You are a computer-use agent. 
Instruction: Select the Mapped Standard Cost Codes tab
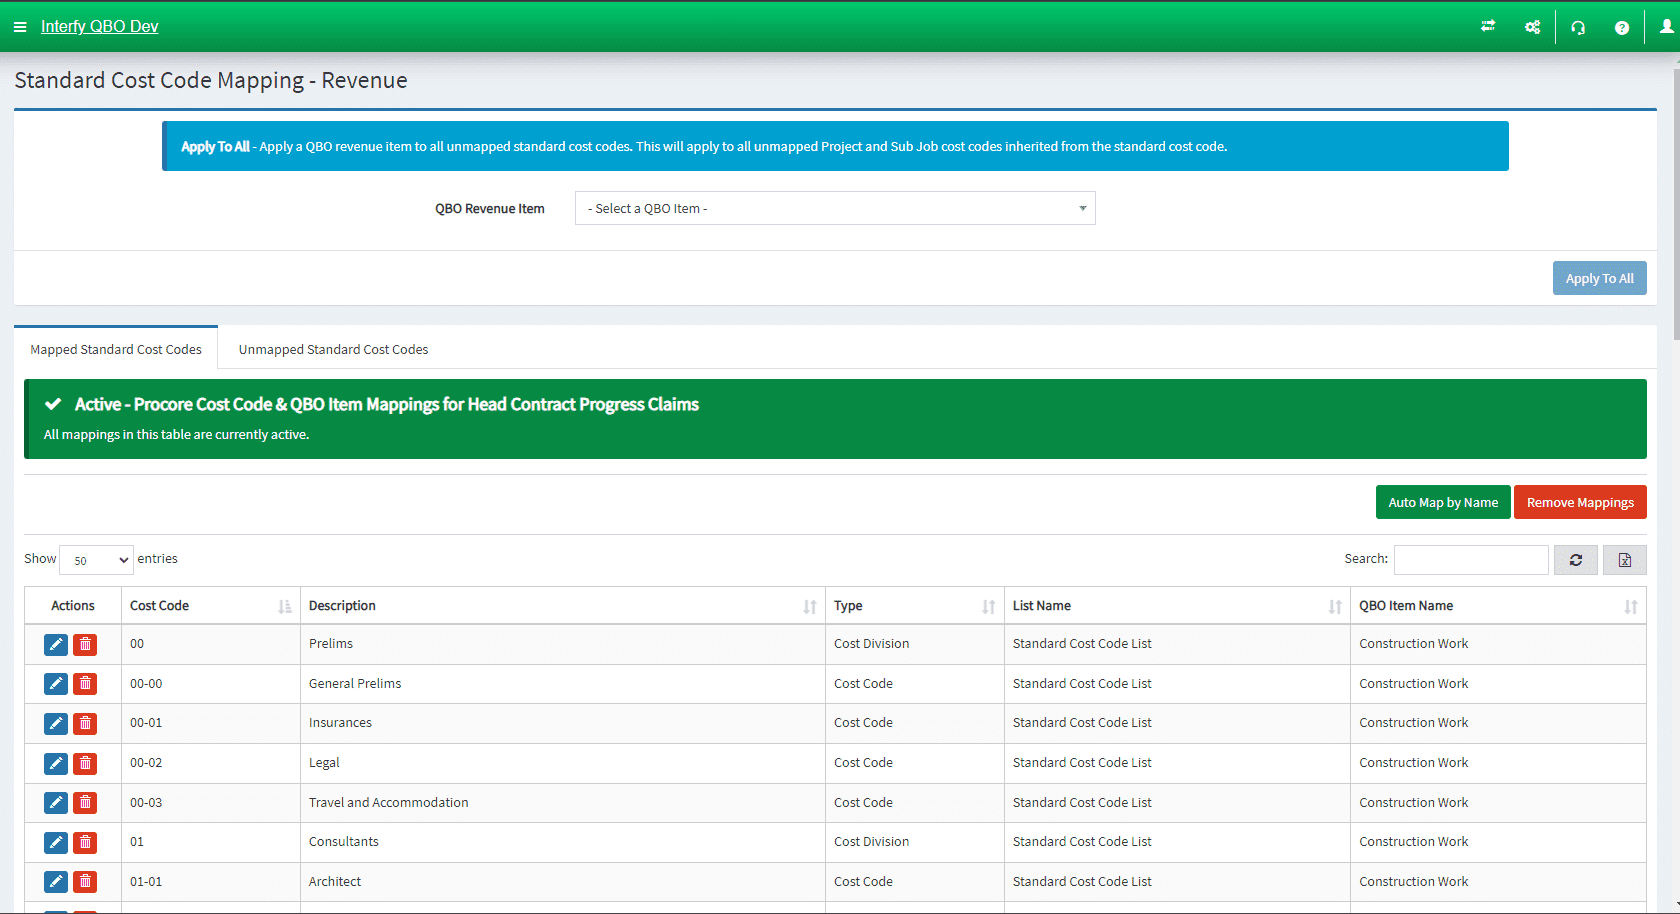point(115,348)
